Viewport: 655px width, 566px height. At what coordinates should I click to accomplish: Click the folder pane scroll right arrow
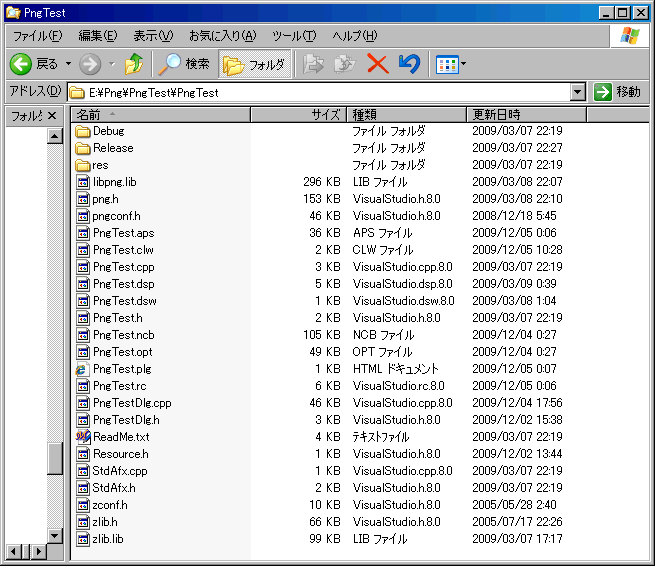[38, 552]
